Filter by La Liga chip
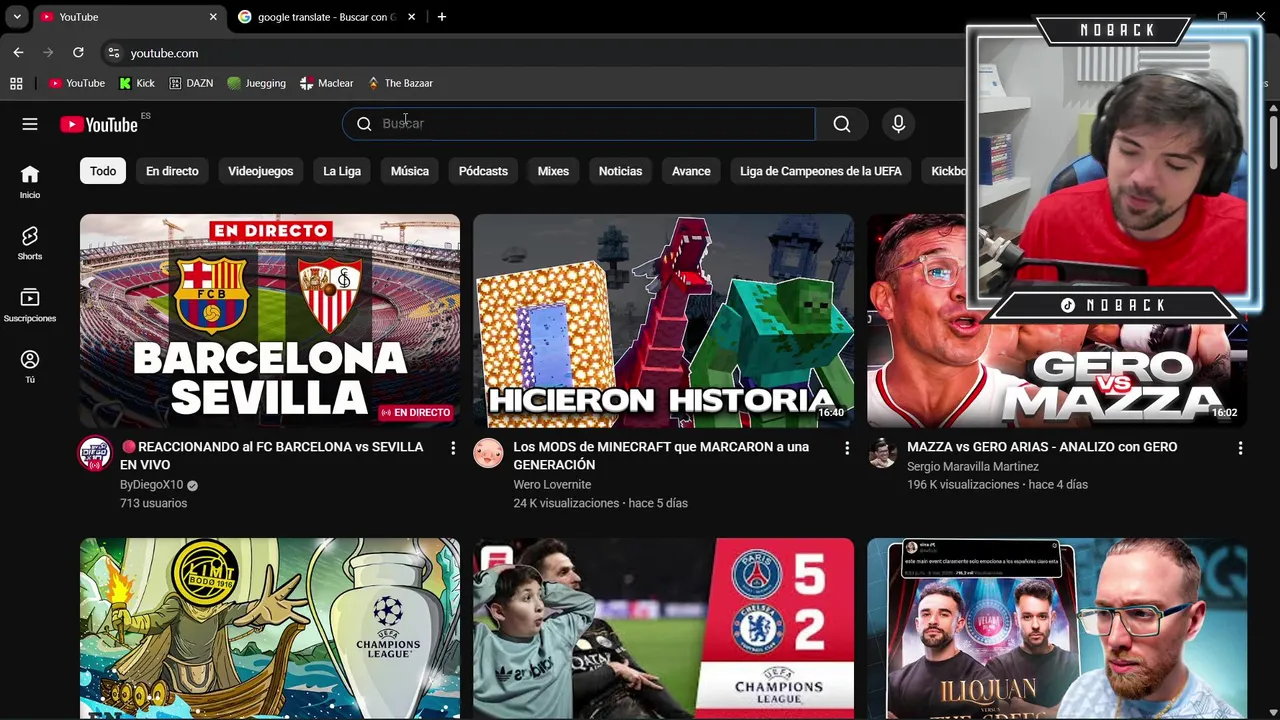 click(342, 171)
